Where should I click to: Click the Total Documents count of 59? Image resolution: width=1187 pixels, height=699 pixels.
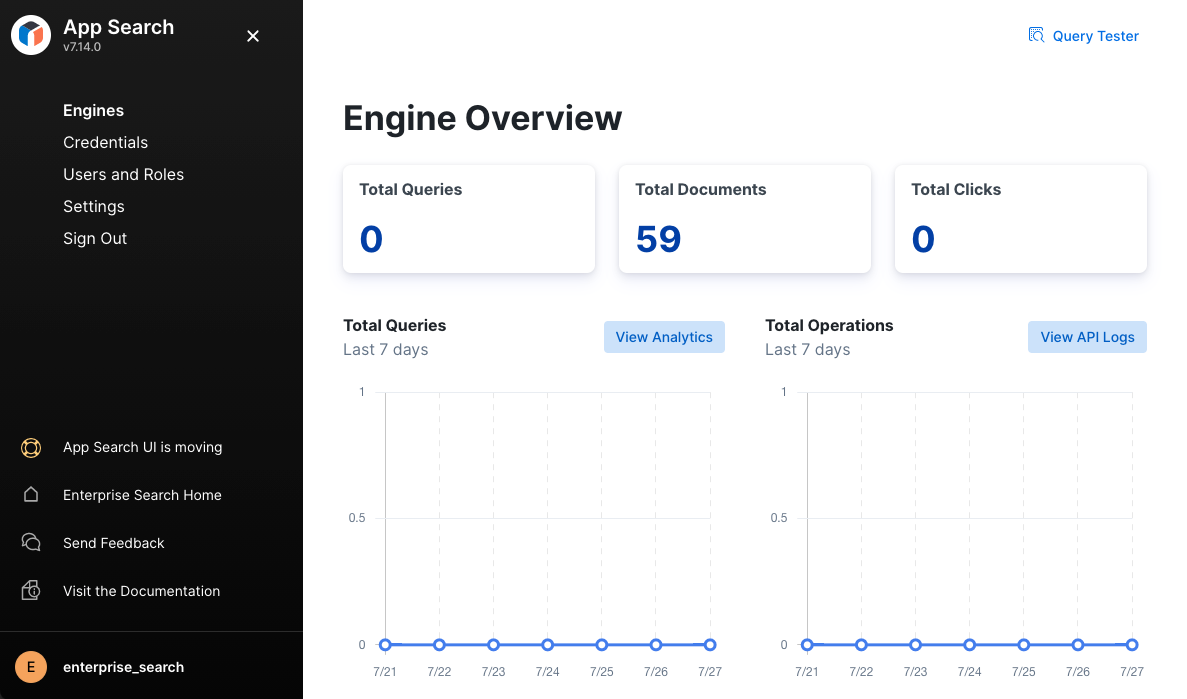(657, 239)
